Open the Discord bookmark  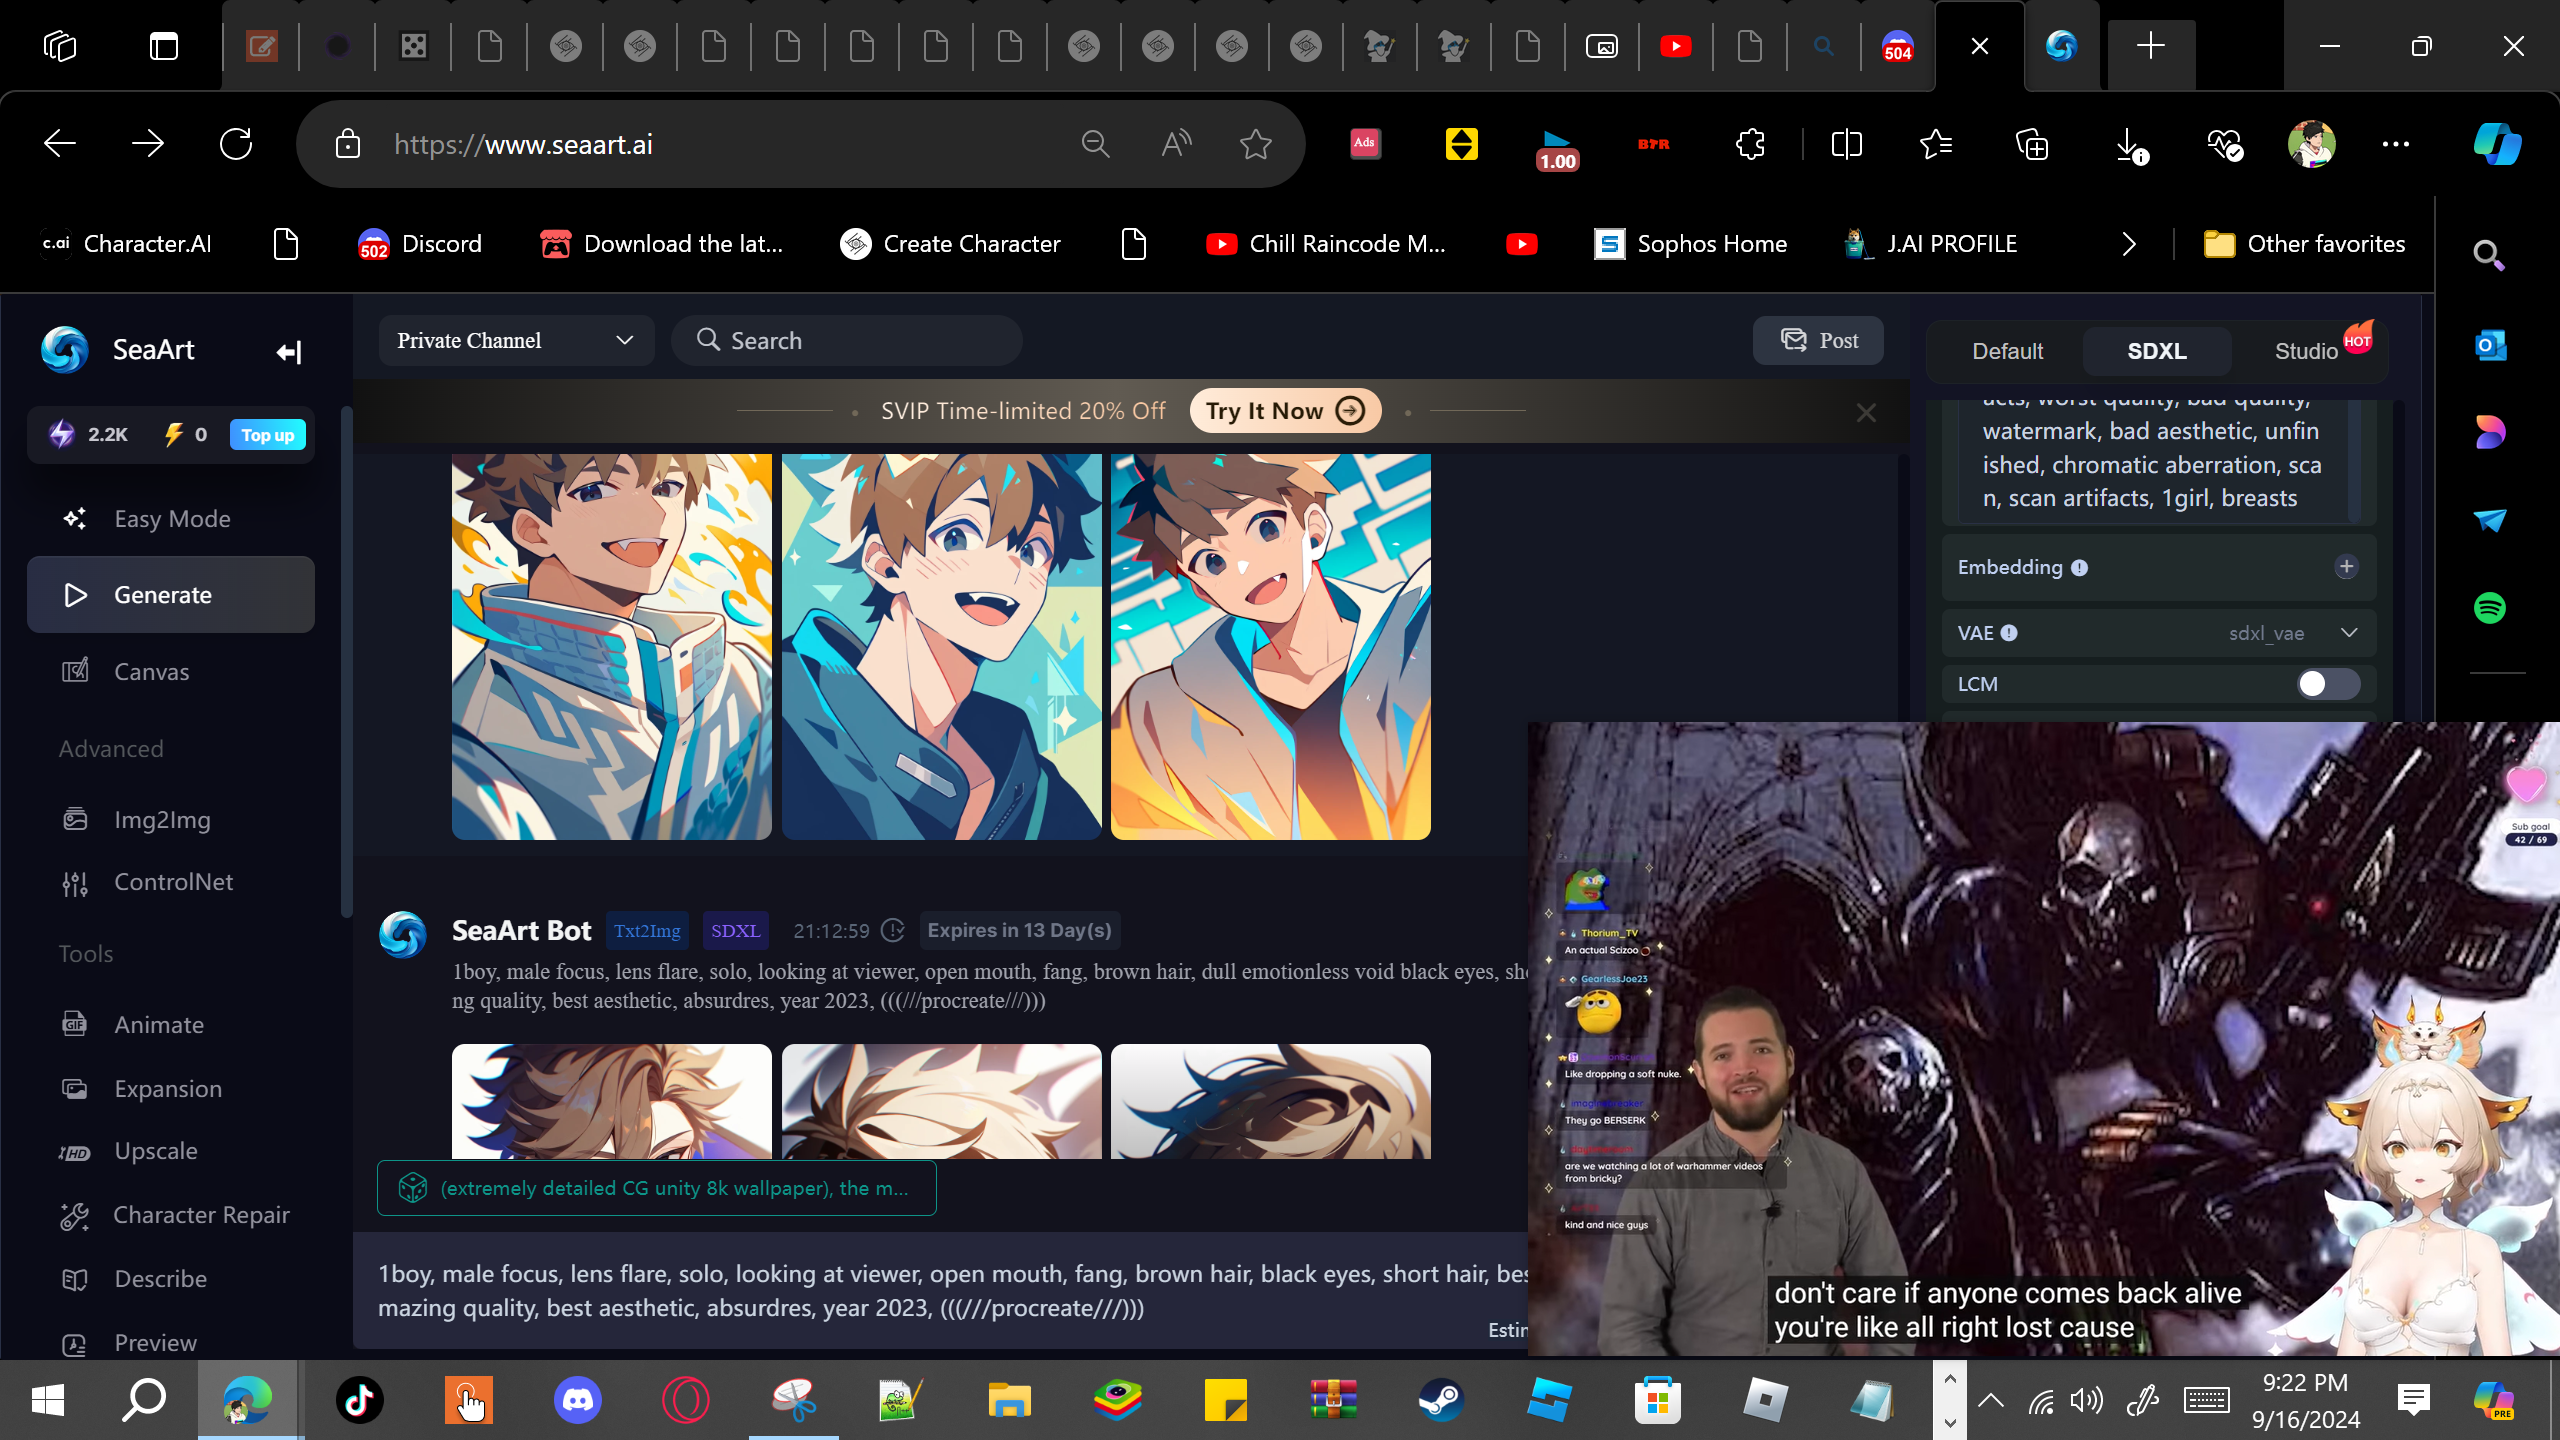tap(420, 244)
